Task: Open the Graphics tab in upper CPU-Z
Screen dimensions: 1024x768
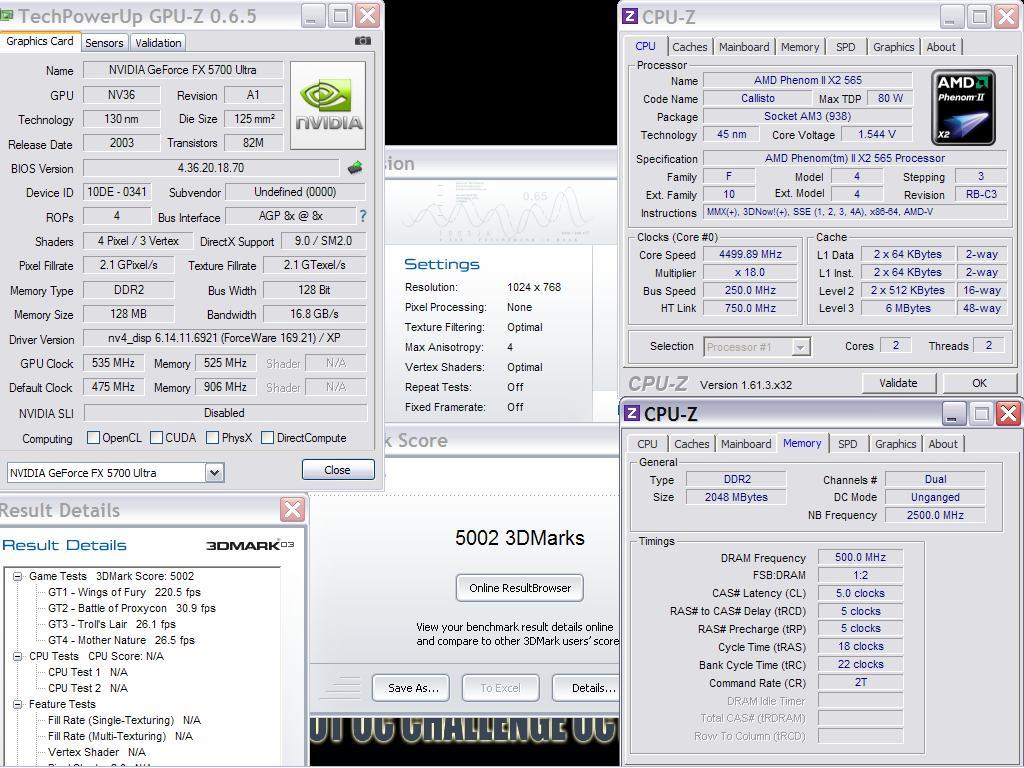Action: coord(893,47)
